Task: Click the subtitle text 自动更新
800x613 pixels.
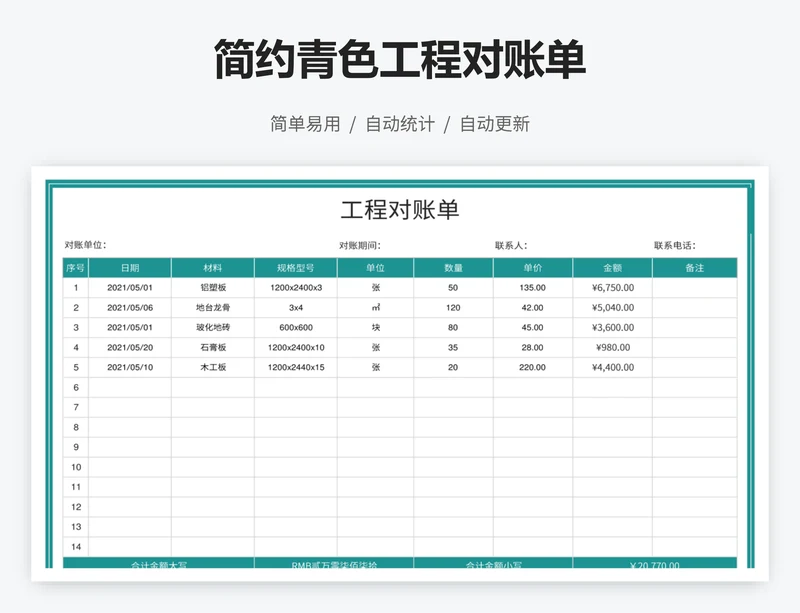Action: [x=495, y=124]
